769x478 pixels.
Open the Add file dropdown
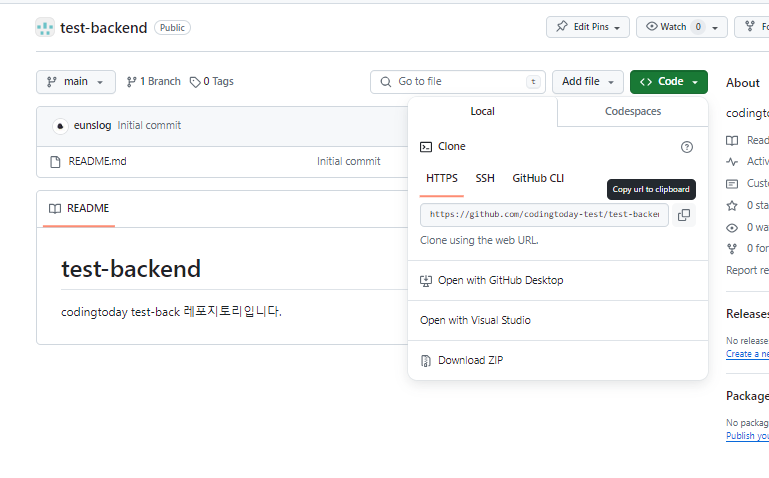tap(588, 82)
